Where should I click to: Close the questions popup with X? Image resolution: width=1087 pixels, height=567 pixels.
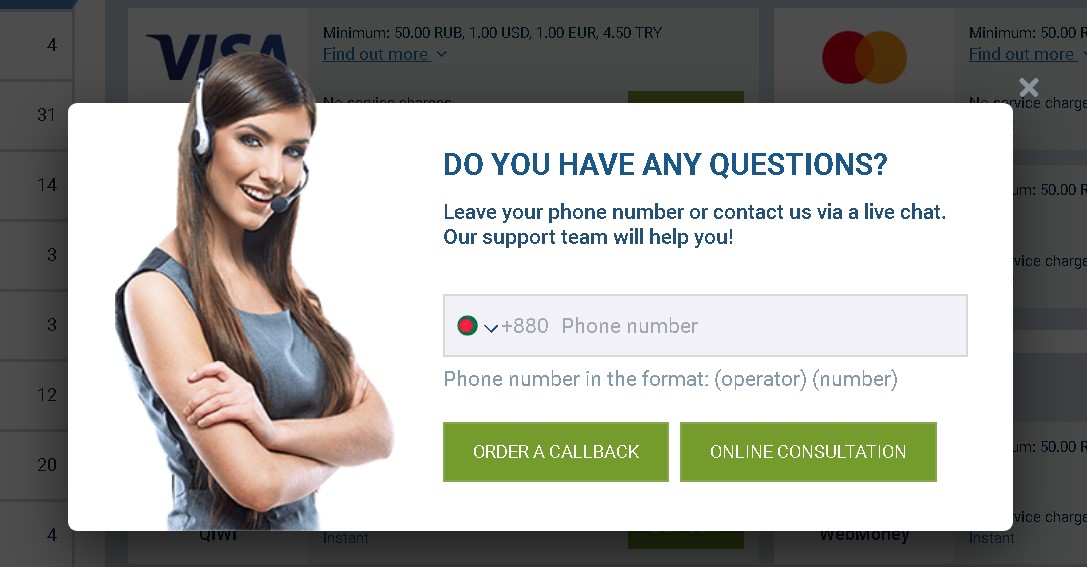point(1029,87)
